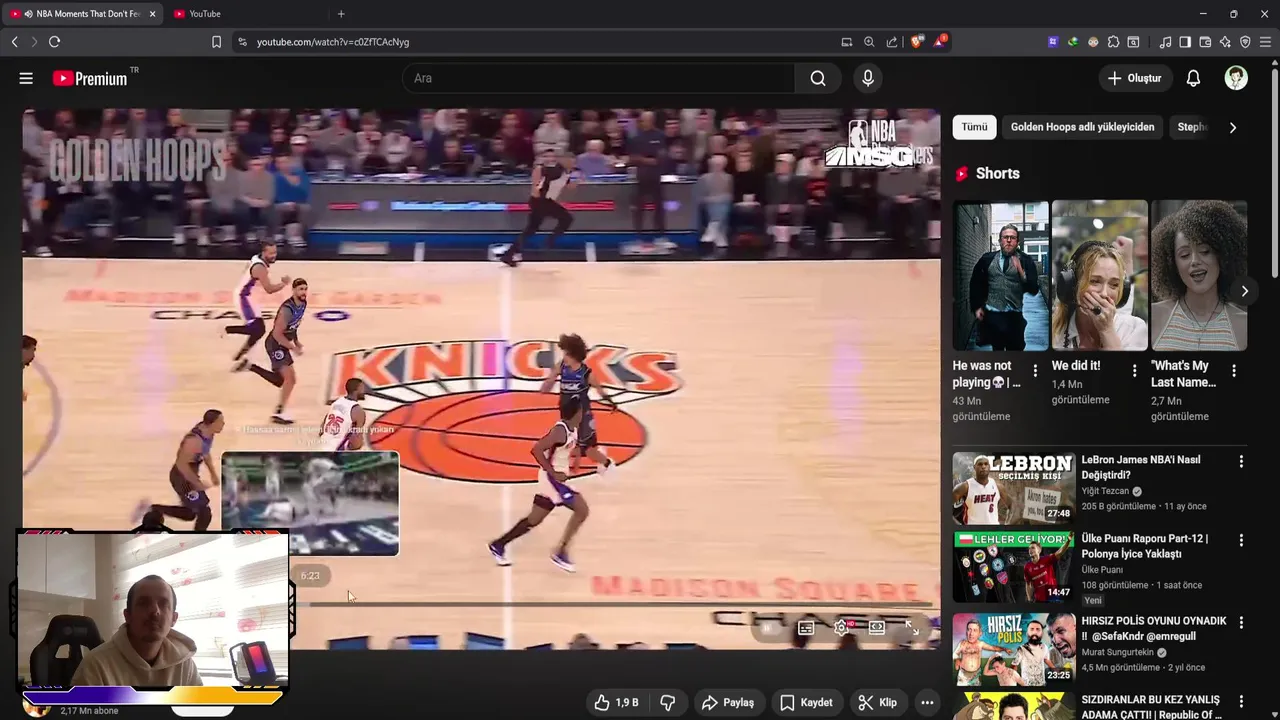Viewport: 1280px width, 720px height.
Task: Bookmark this page icon
Action: point(216,42)
